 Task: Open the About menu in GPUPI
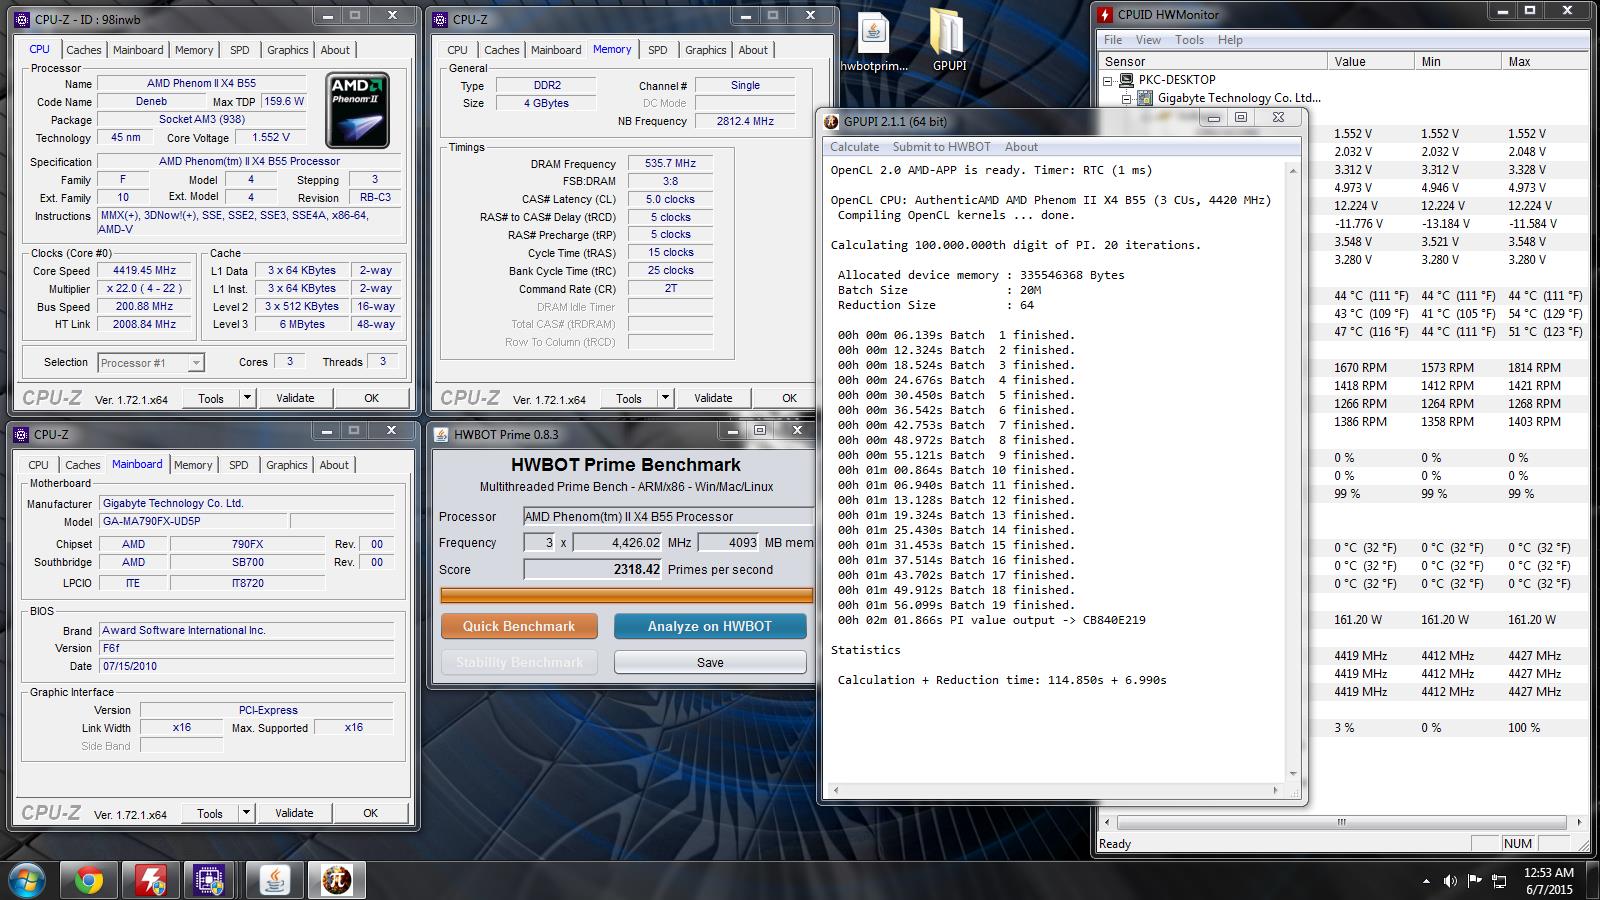coord(1021,147)
